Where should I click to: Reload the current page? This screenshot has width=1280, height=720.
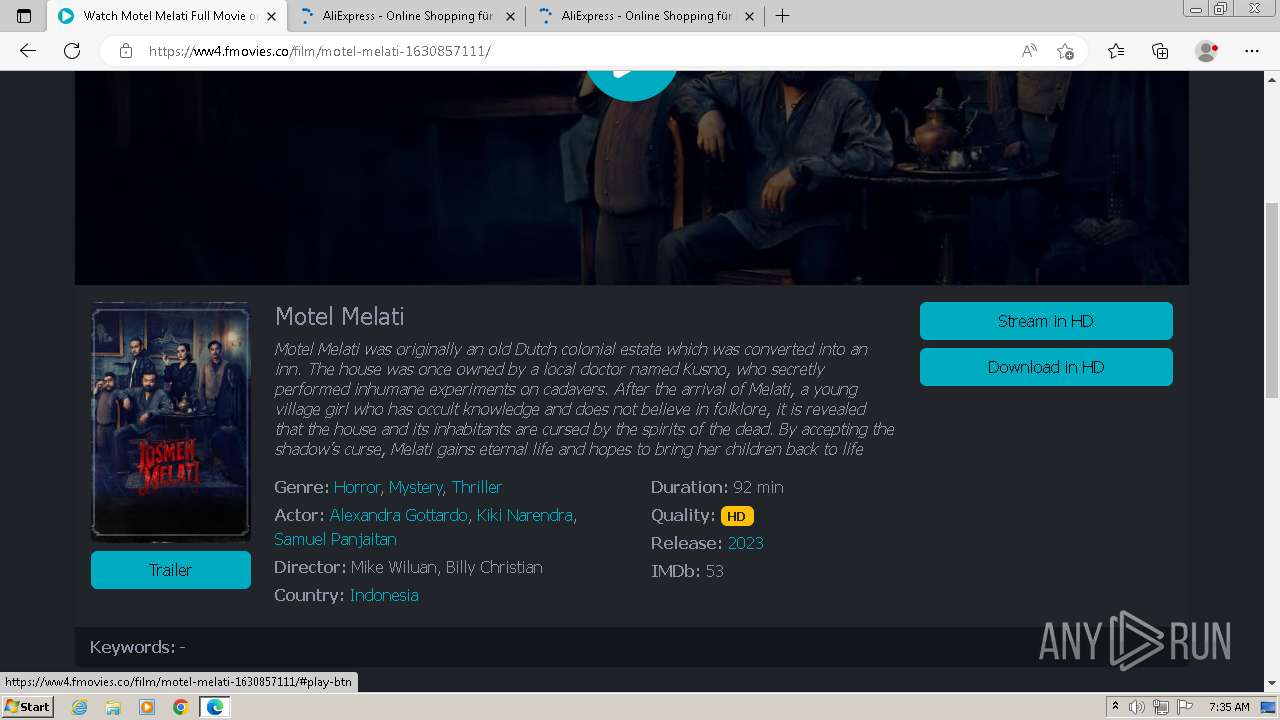pyautogui.click(x=72, y=51)
